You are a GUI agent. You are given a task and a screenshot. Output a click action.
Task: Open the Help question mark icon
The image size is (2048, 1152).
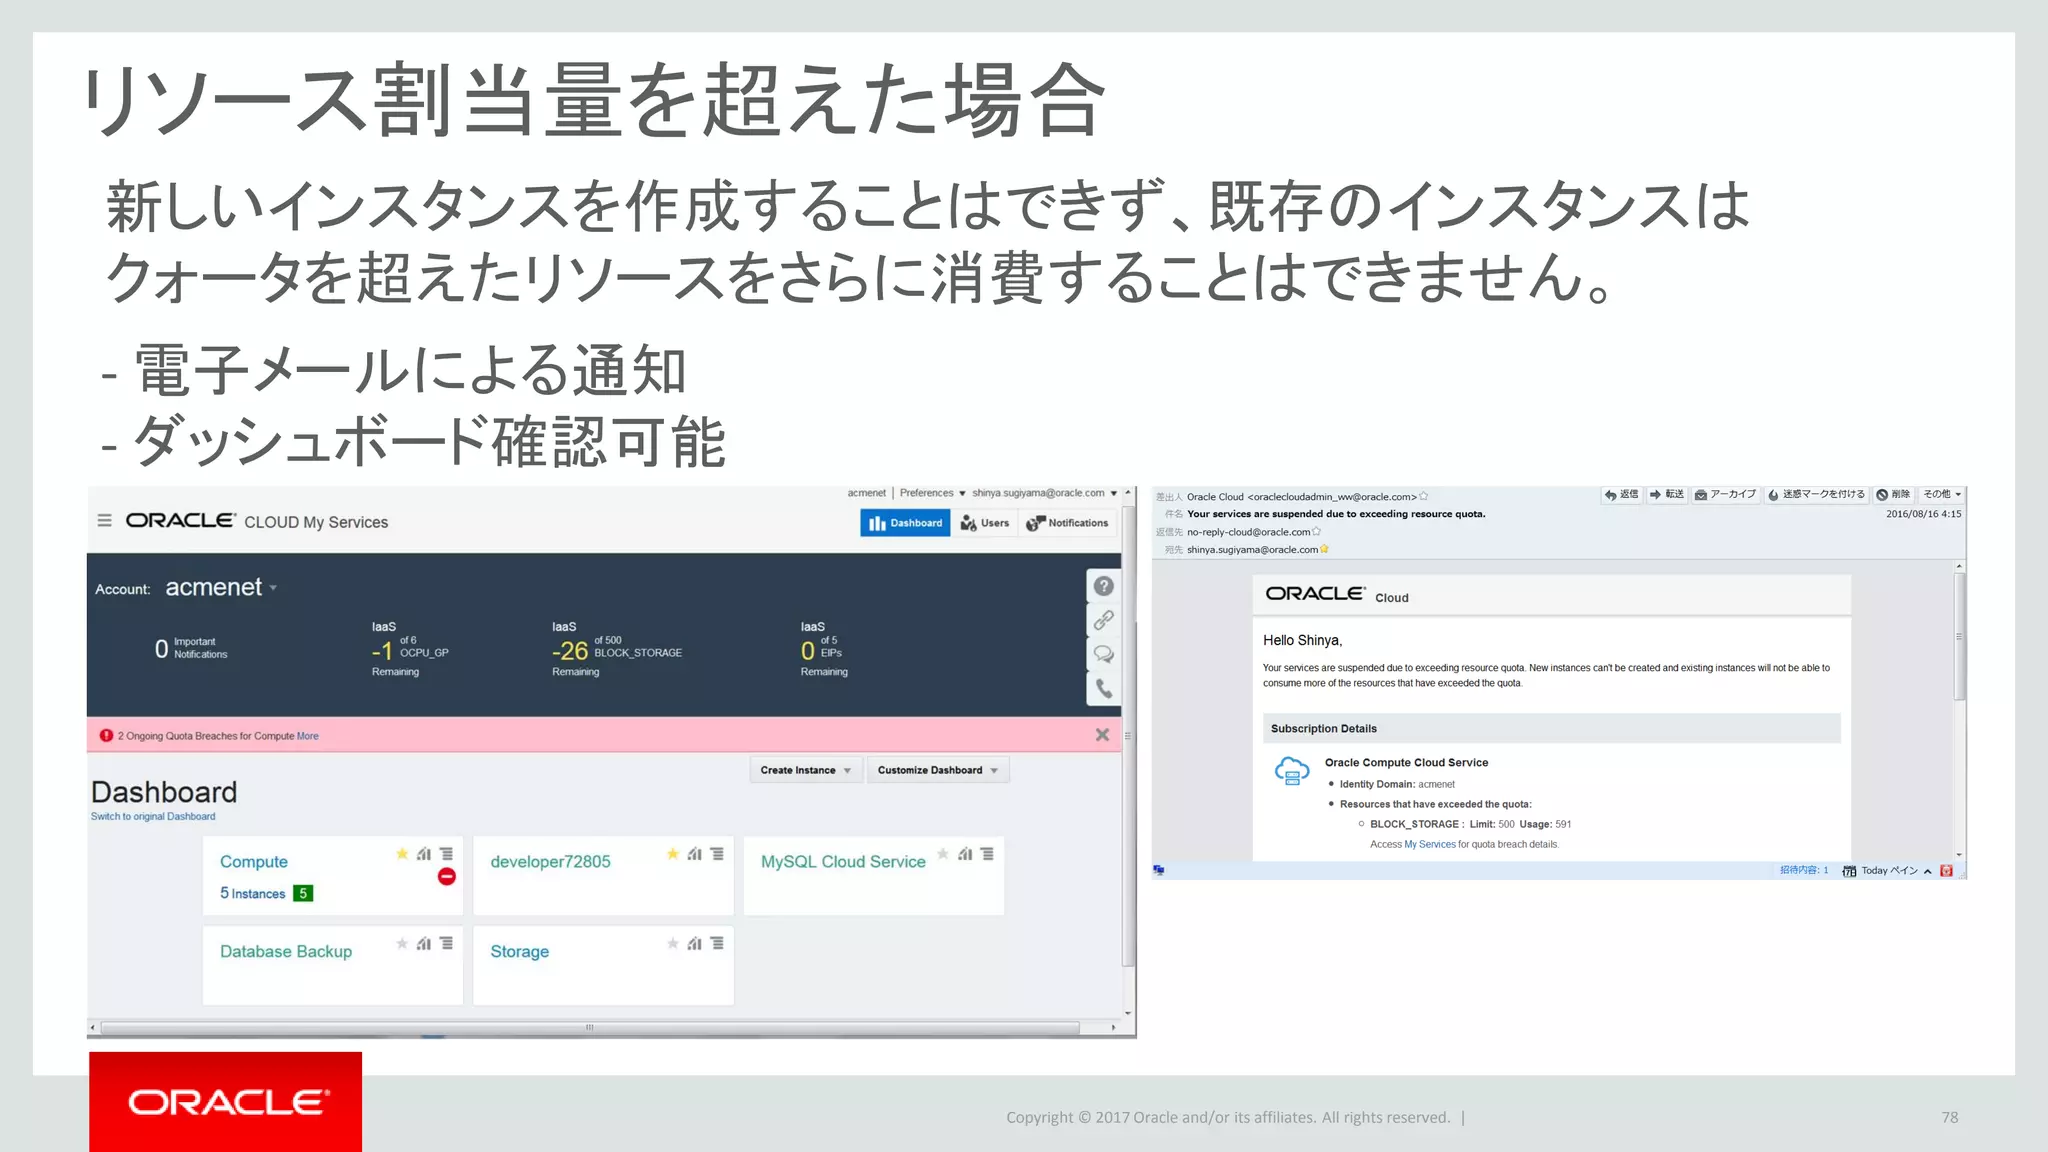pyautogui.click(x=1104, y=586)
